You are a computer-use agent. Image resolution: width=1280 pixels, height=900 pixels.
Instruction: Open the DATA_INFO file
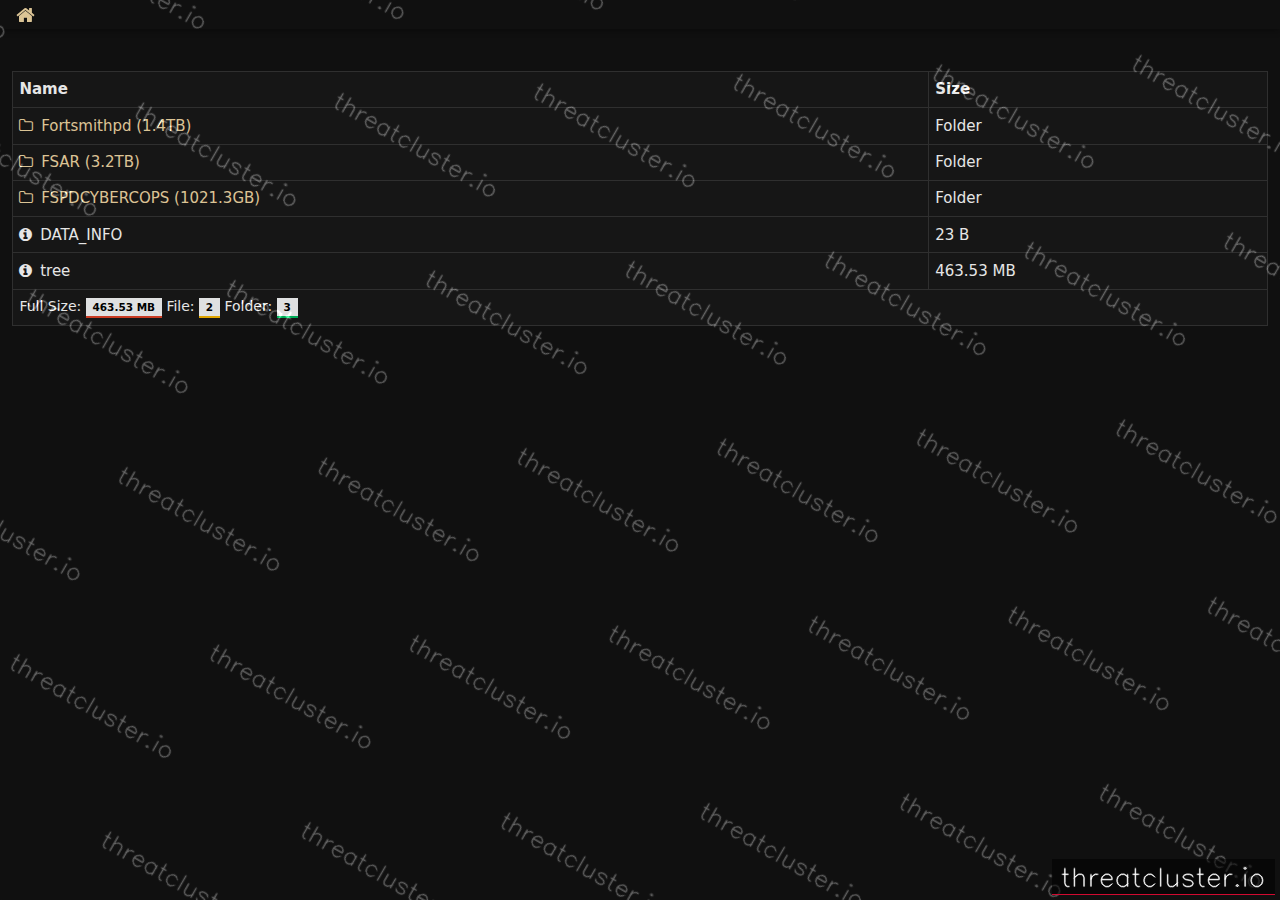point(81,234)
